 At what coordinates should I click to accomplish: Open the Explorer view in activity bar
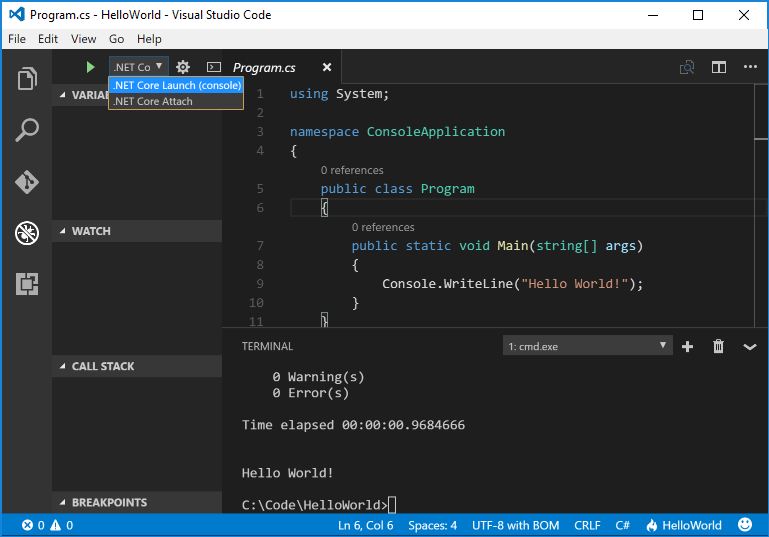click(x=27, y=78)
